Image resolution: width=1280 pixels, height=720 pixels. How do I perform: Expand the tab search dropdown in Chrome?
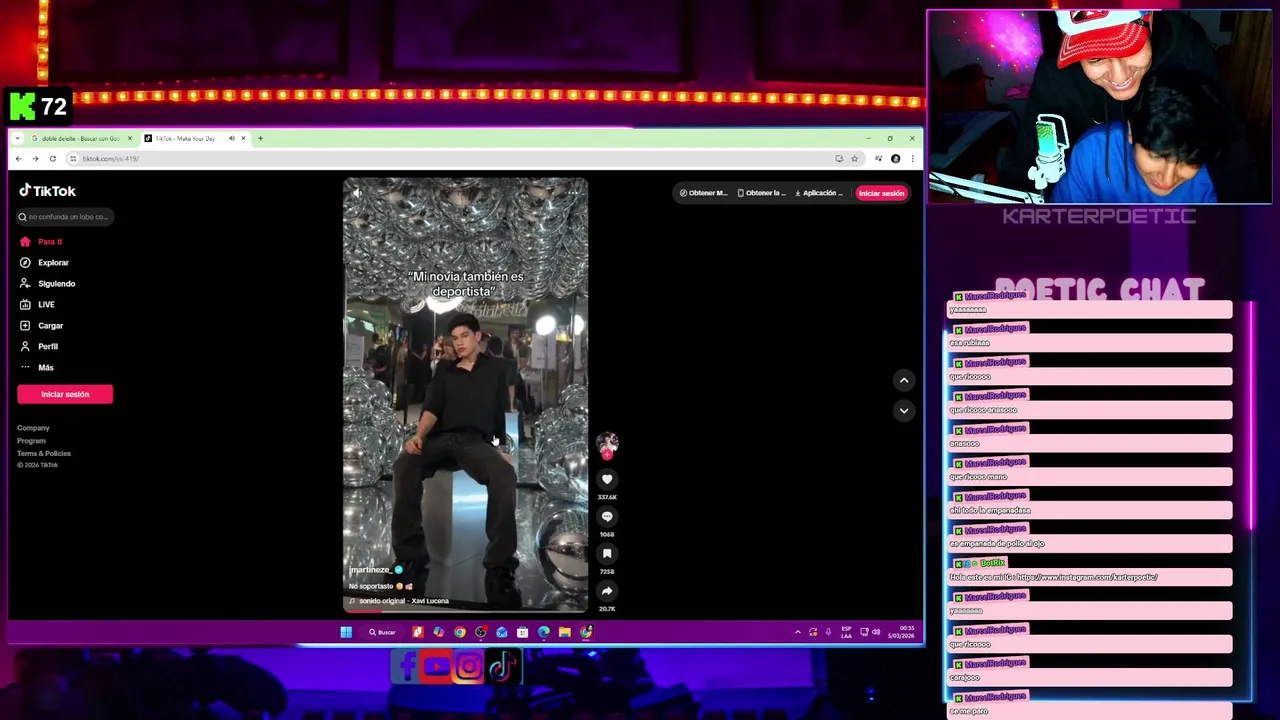tap(17, 138)
